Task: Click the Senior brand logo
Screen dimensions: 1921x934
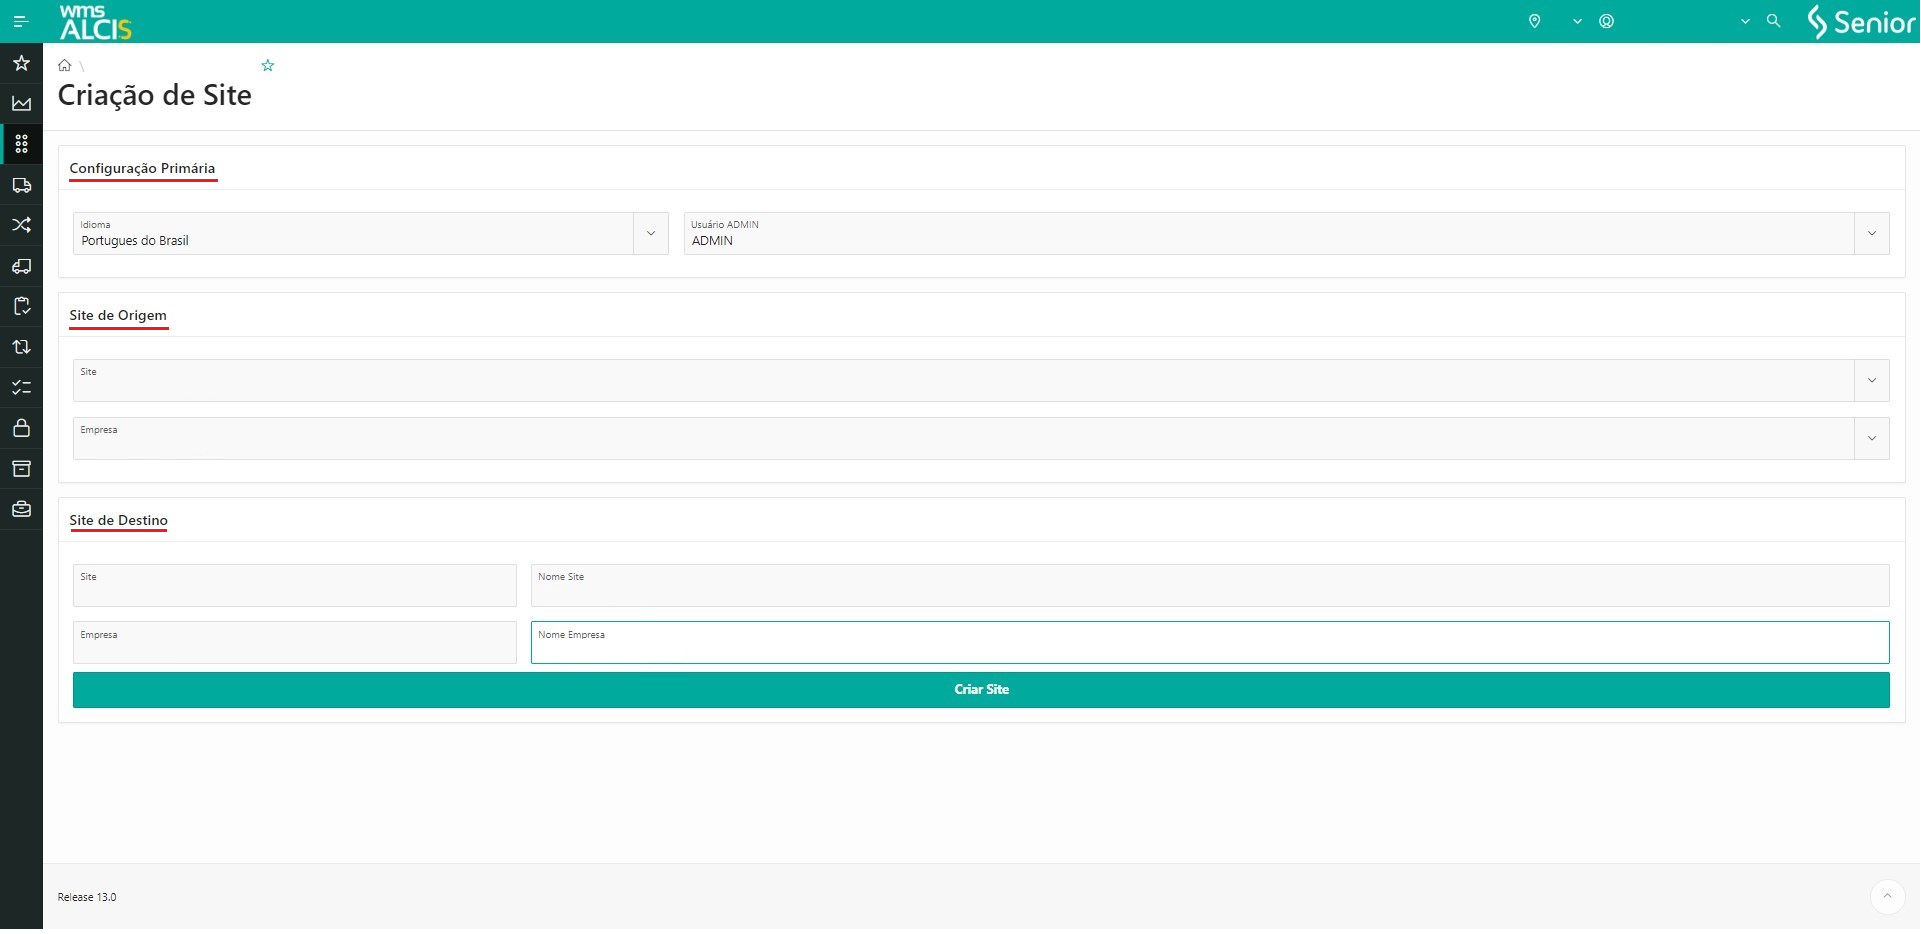Action: [1861, 21]
